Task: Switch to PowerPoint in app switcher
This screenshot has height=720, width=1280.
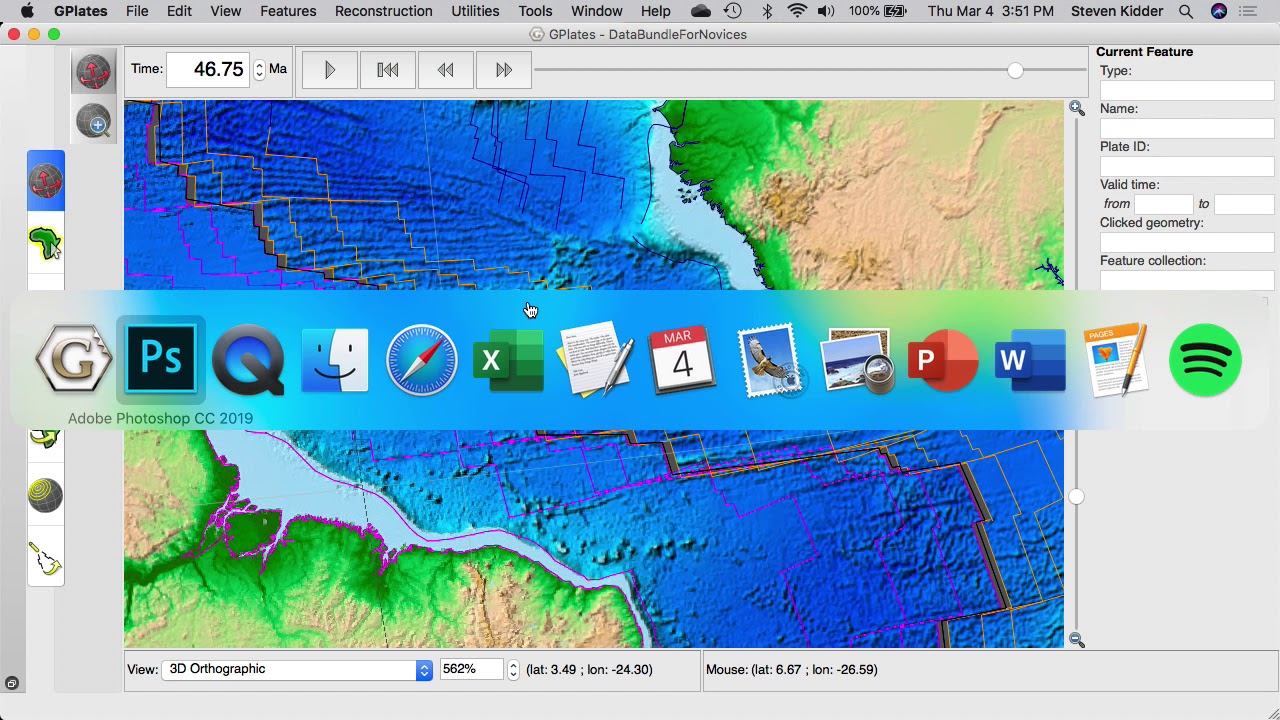Action: [944, 360]
